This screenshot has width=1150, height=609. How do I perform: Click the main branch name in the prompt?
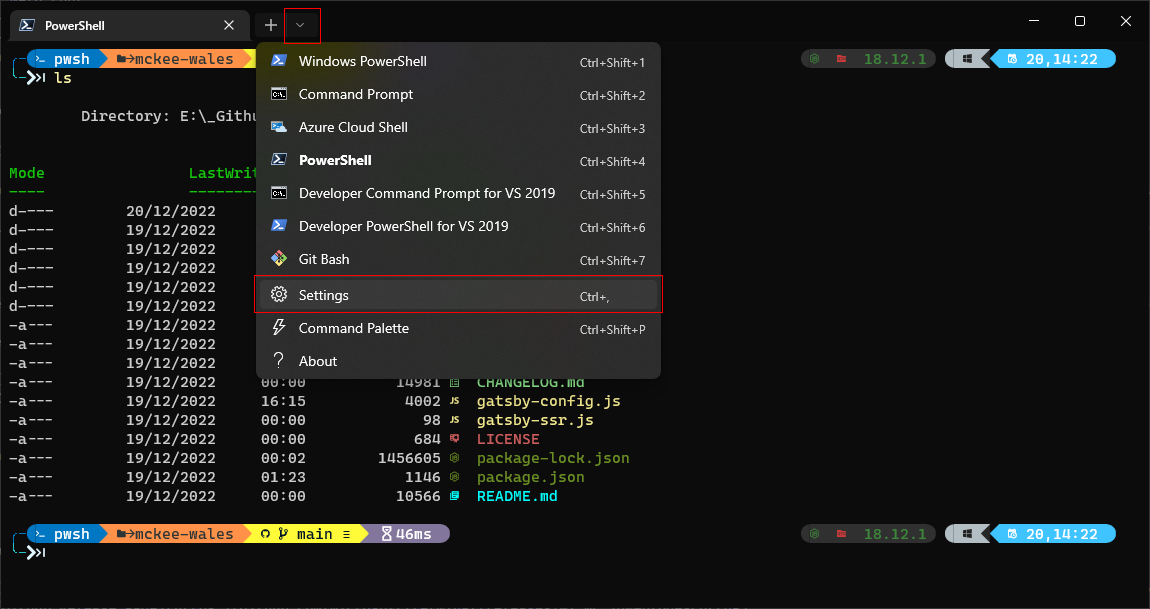pyautogui.click(x=315, y=534)
